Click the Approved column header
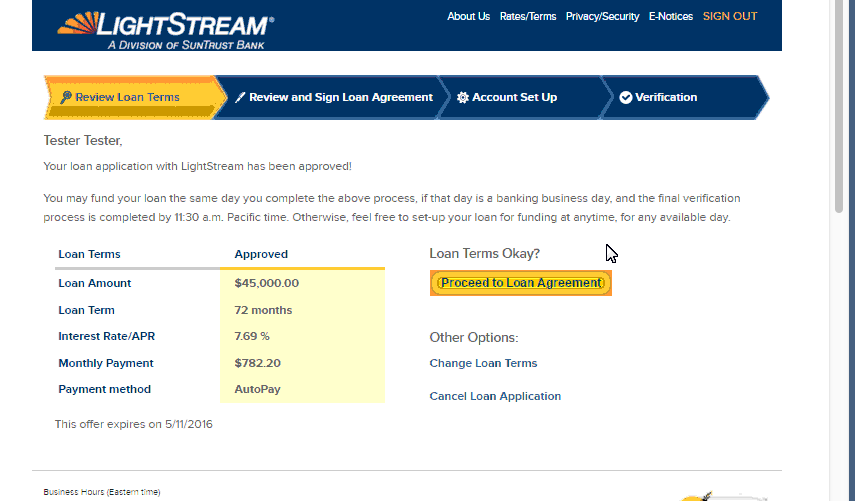855x501 pixels. click(261, 254)
